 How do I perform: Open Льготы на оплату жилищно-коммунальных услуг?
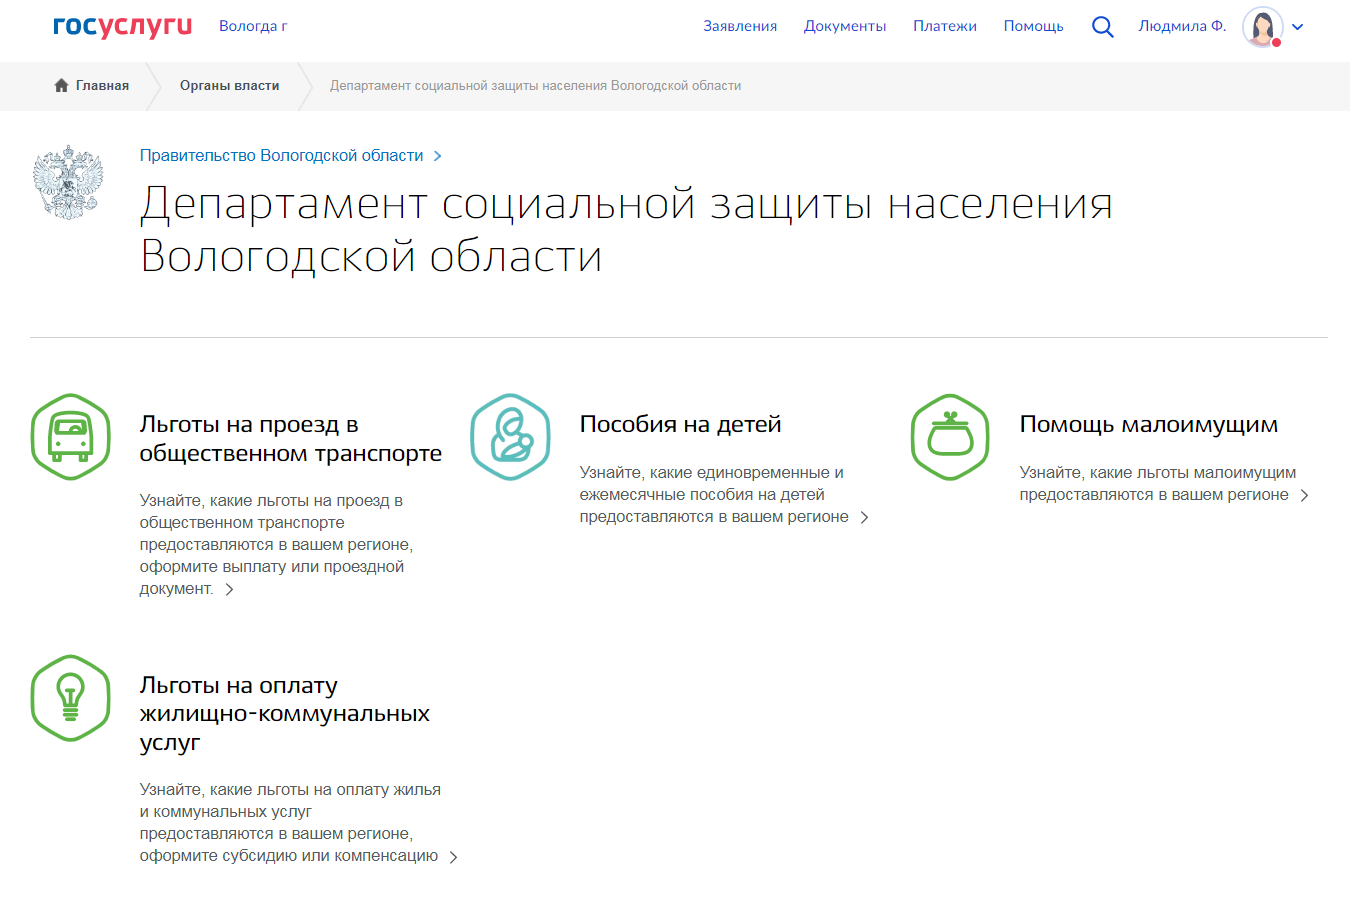coord(285,714)
